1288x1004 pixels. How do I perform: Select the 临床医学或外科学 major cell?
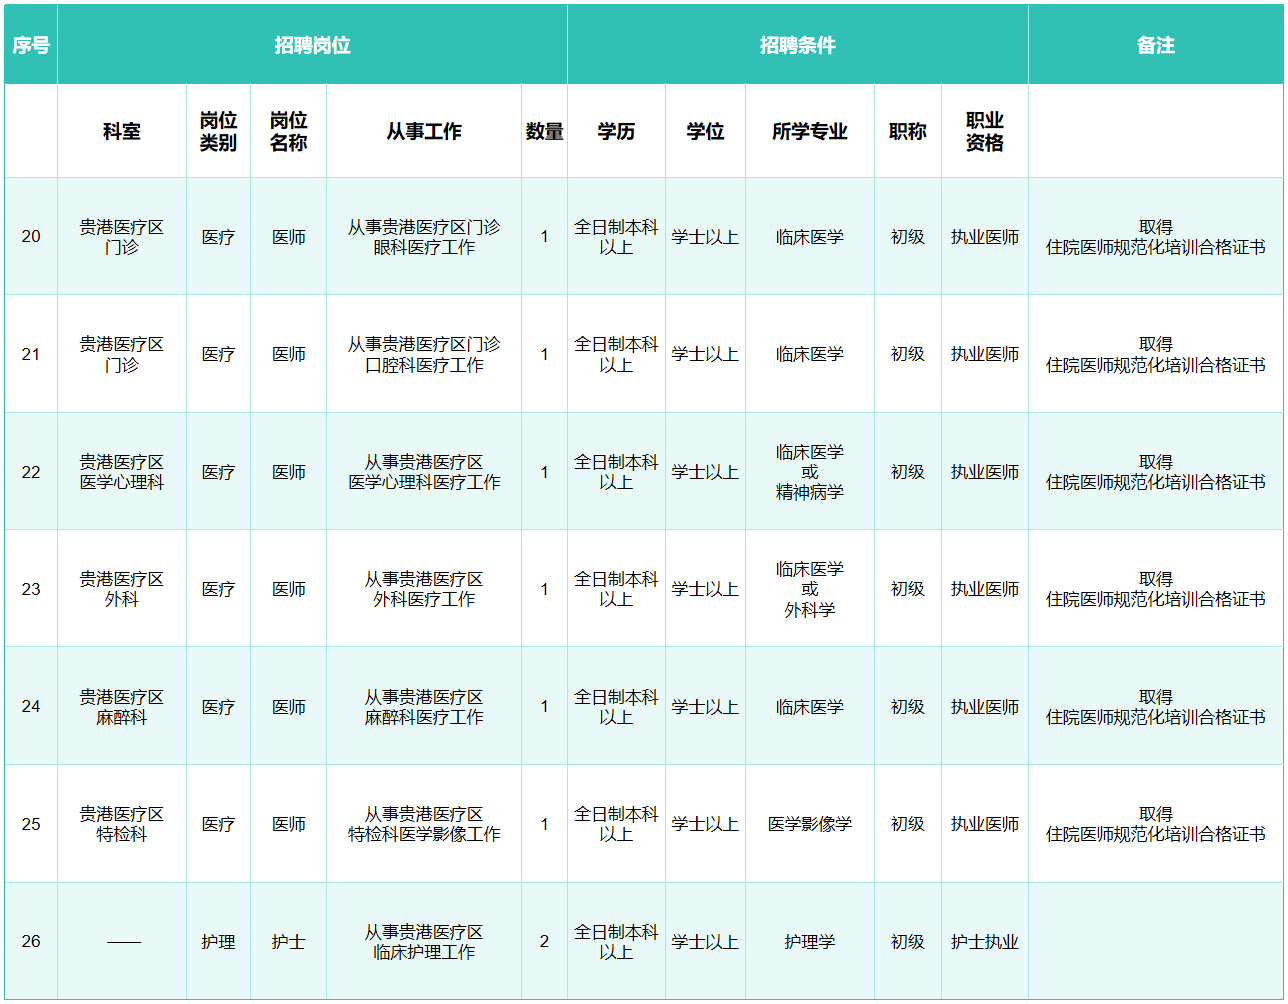809,589
